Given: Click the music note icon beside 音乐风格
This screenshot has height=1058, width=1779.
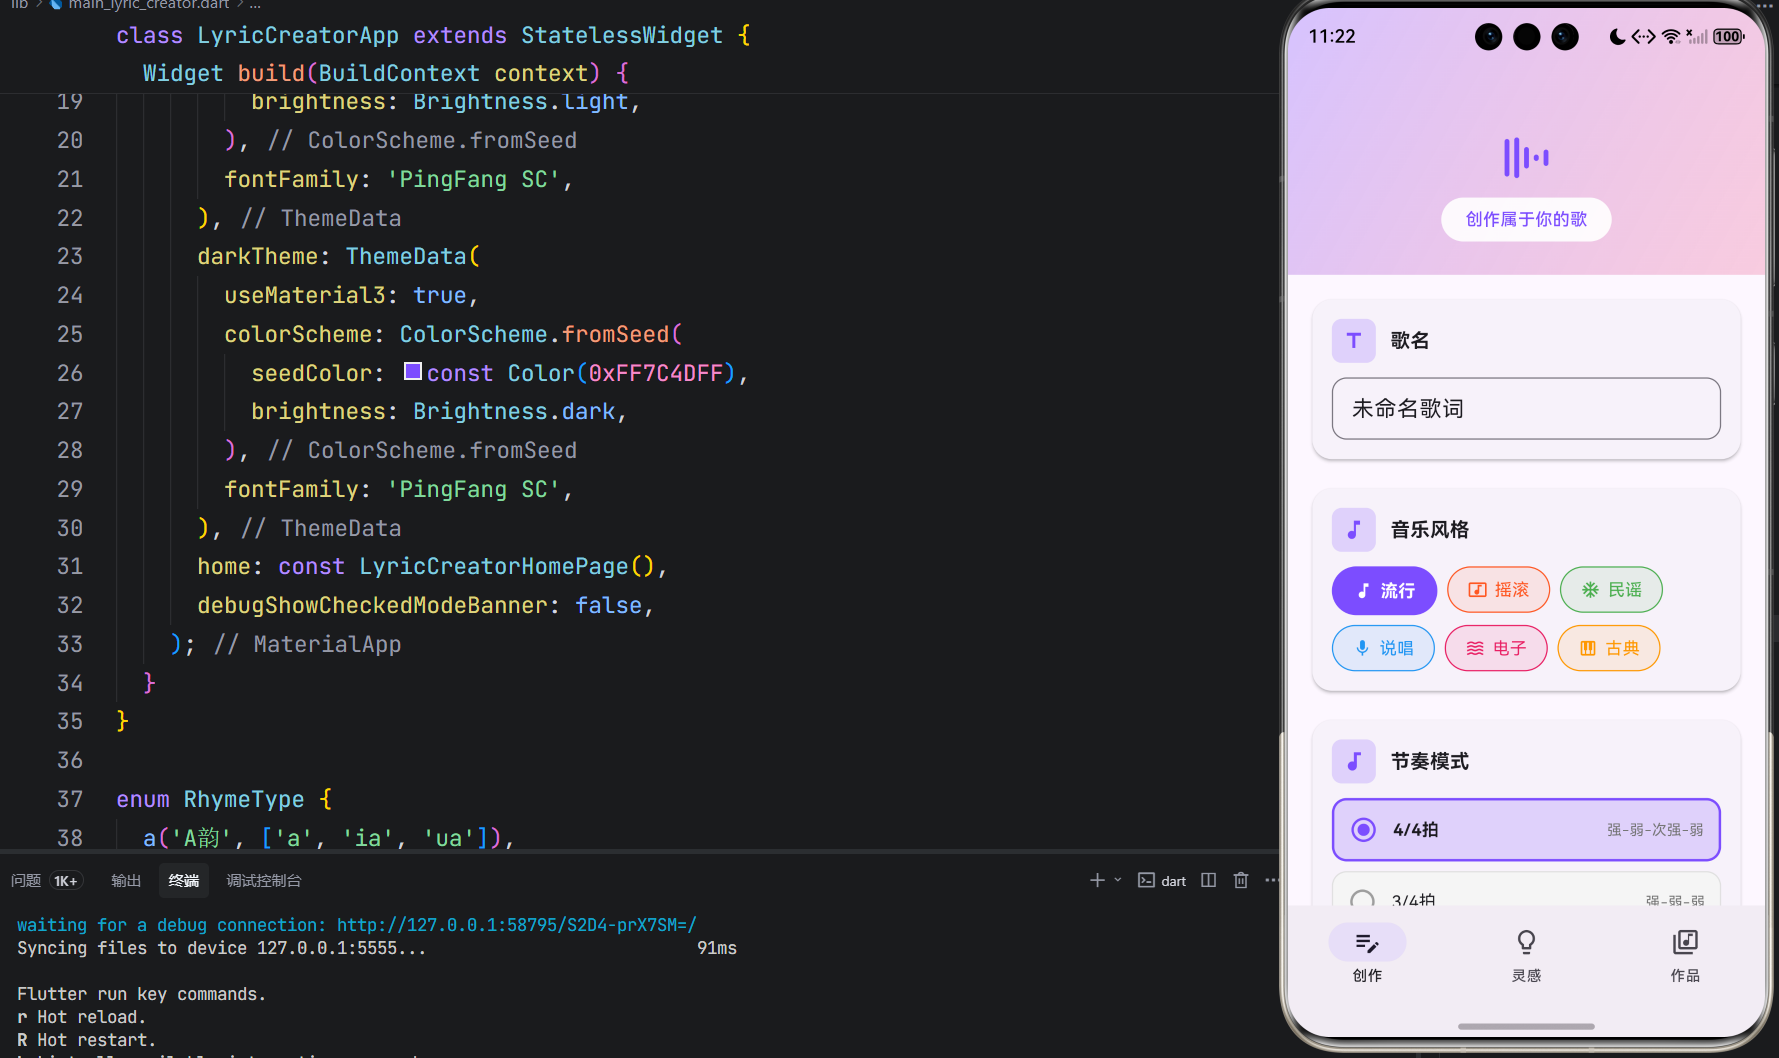Looking at the screenshot, I should click(1353, 529).
